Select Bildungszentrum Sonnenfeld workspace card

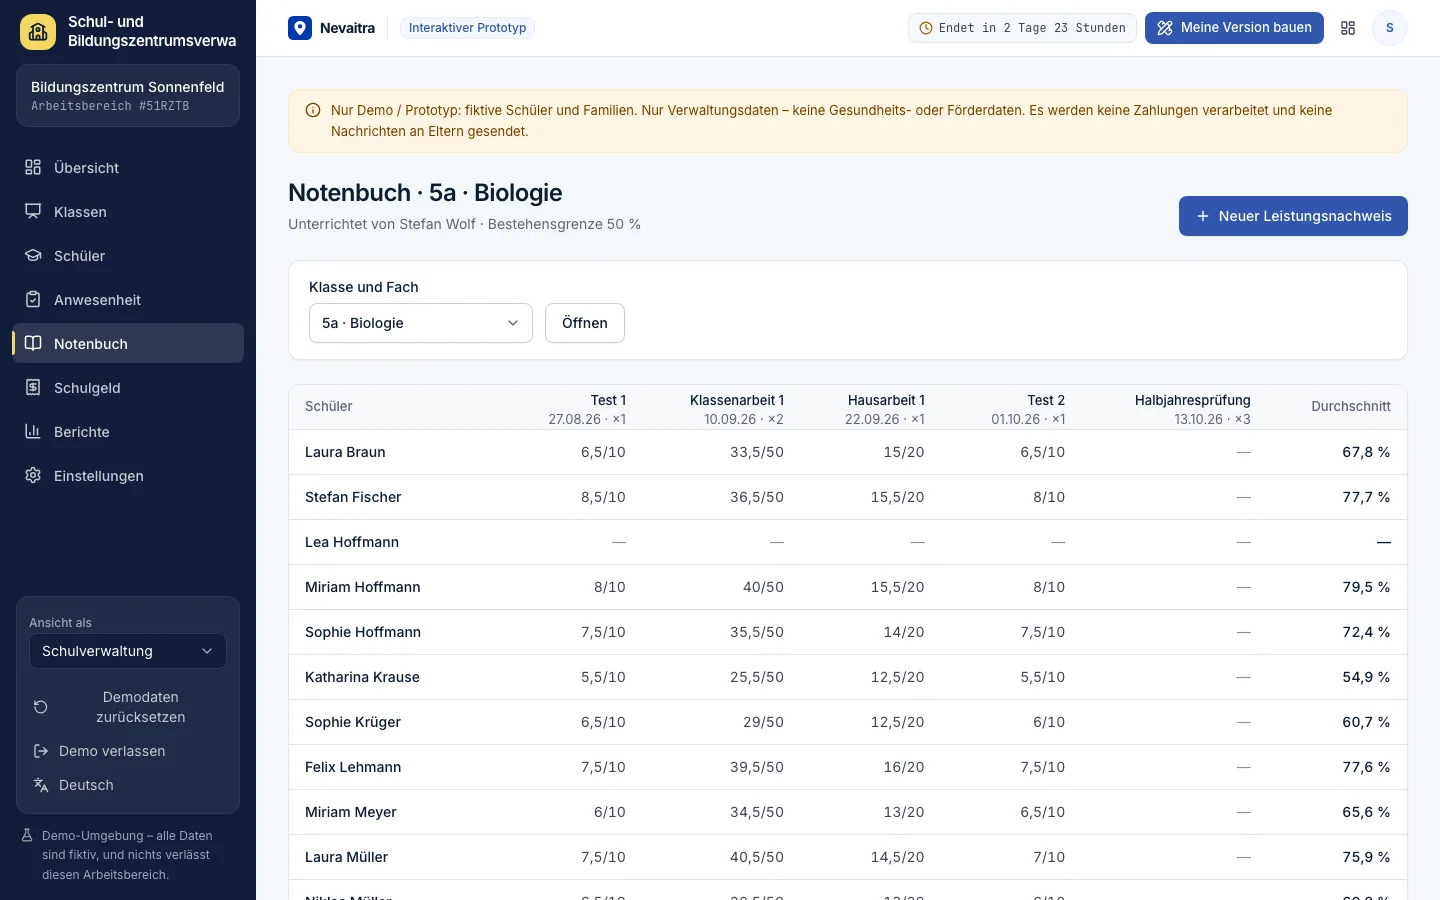tap(128, 96)
